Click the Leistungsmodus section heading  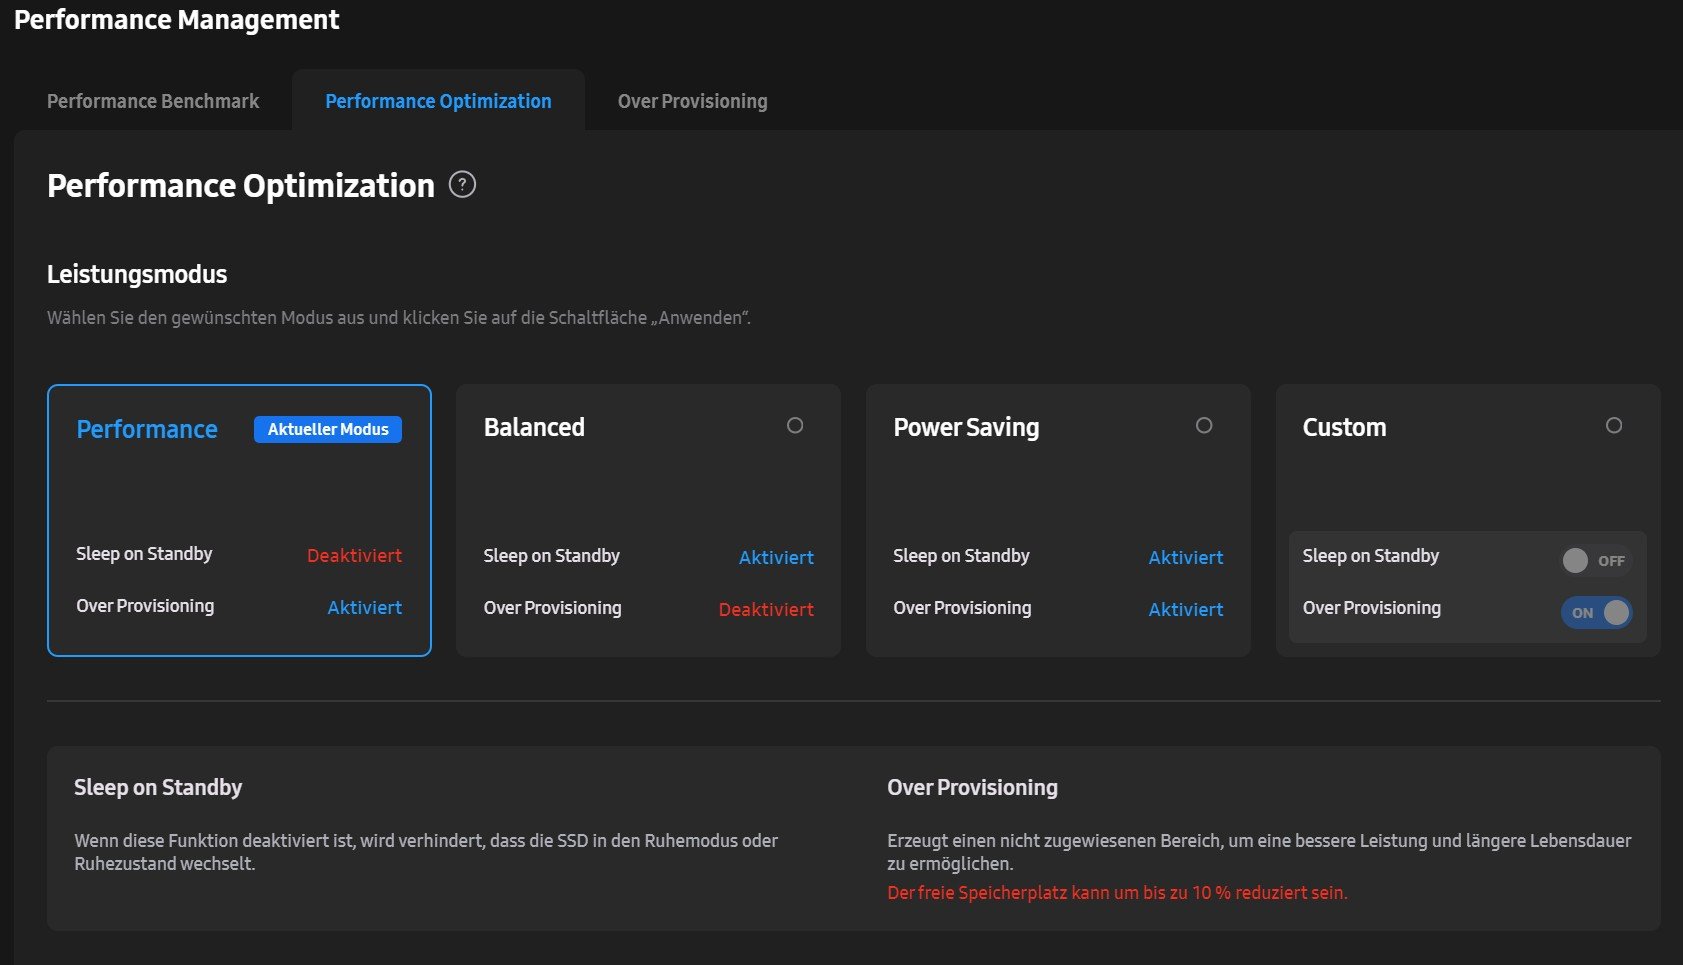coord(137,274)
